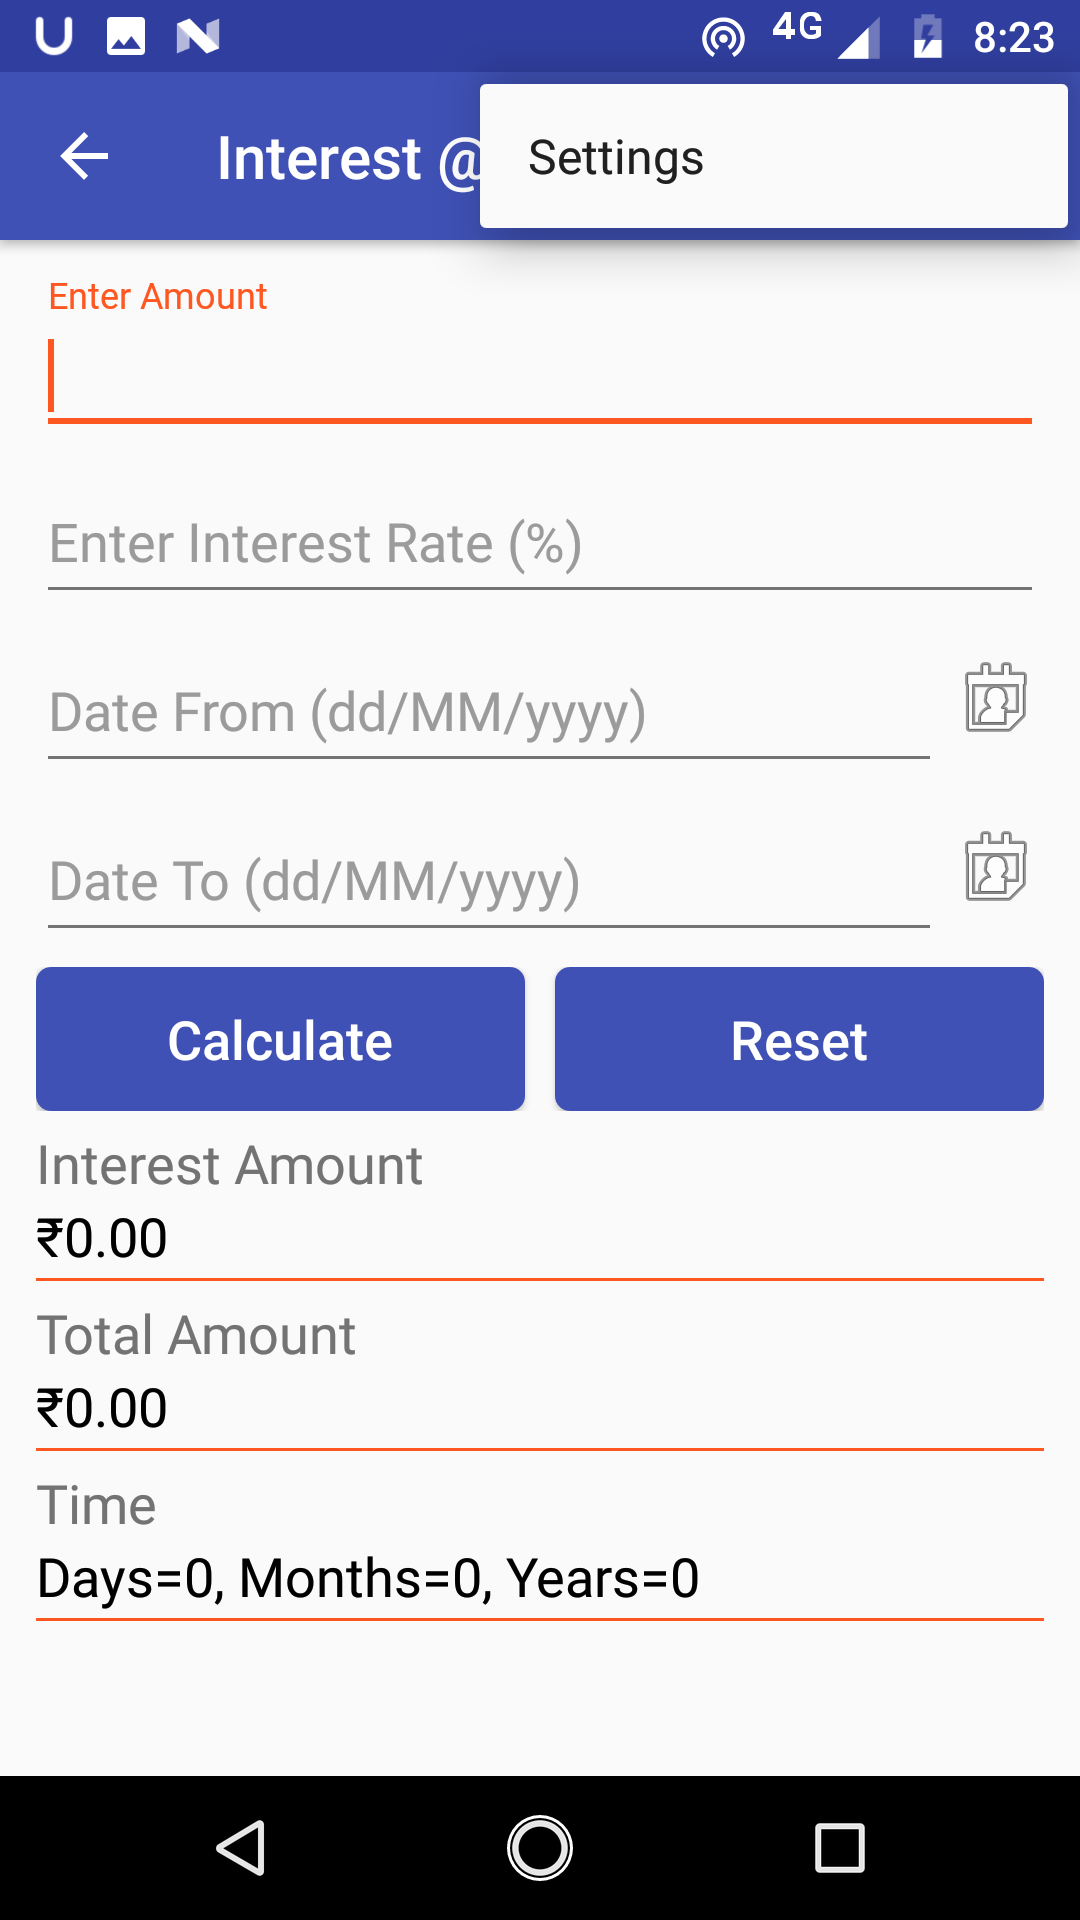This screenshot has width=1080, height=1920.
Task: Tap the hotspot status bar icon
Action: (723, 38)
